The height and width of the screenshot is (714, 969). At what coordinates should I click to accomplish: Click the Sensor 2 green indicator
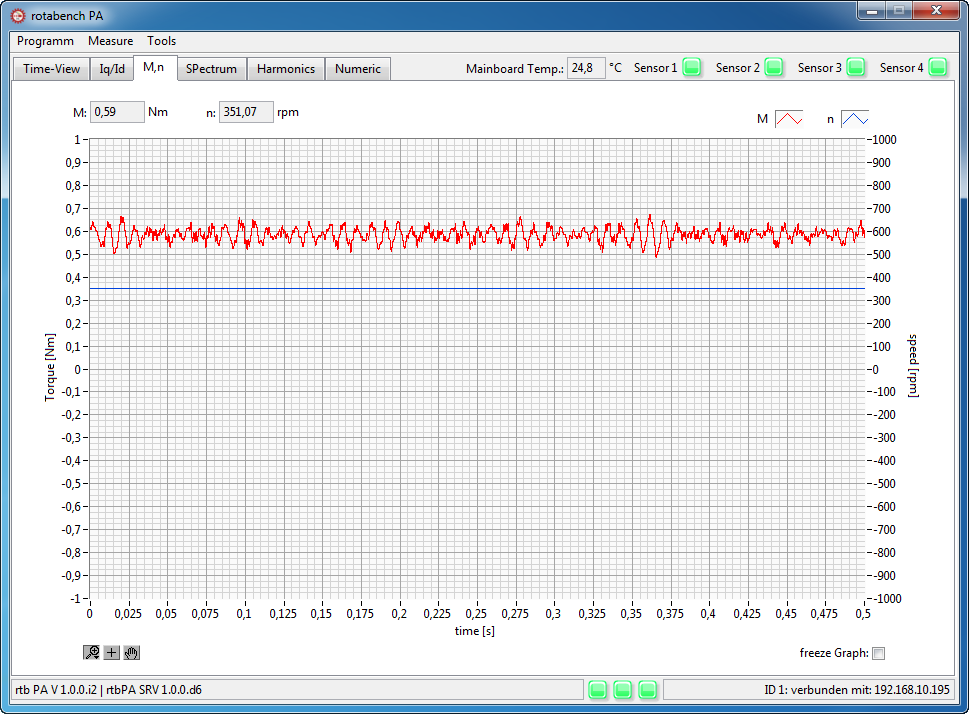774,67
